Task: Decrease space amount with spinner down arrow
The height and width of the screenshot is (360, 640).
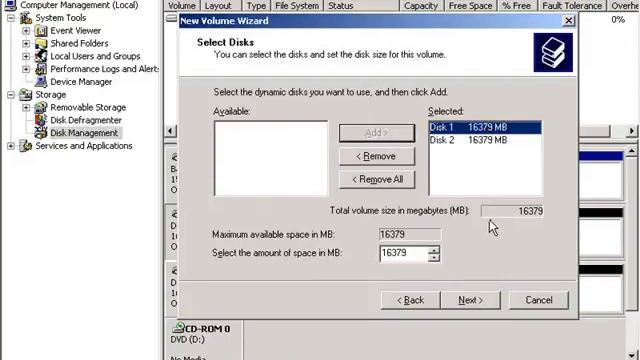Action: [x=434, y=258]
